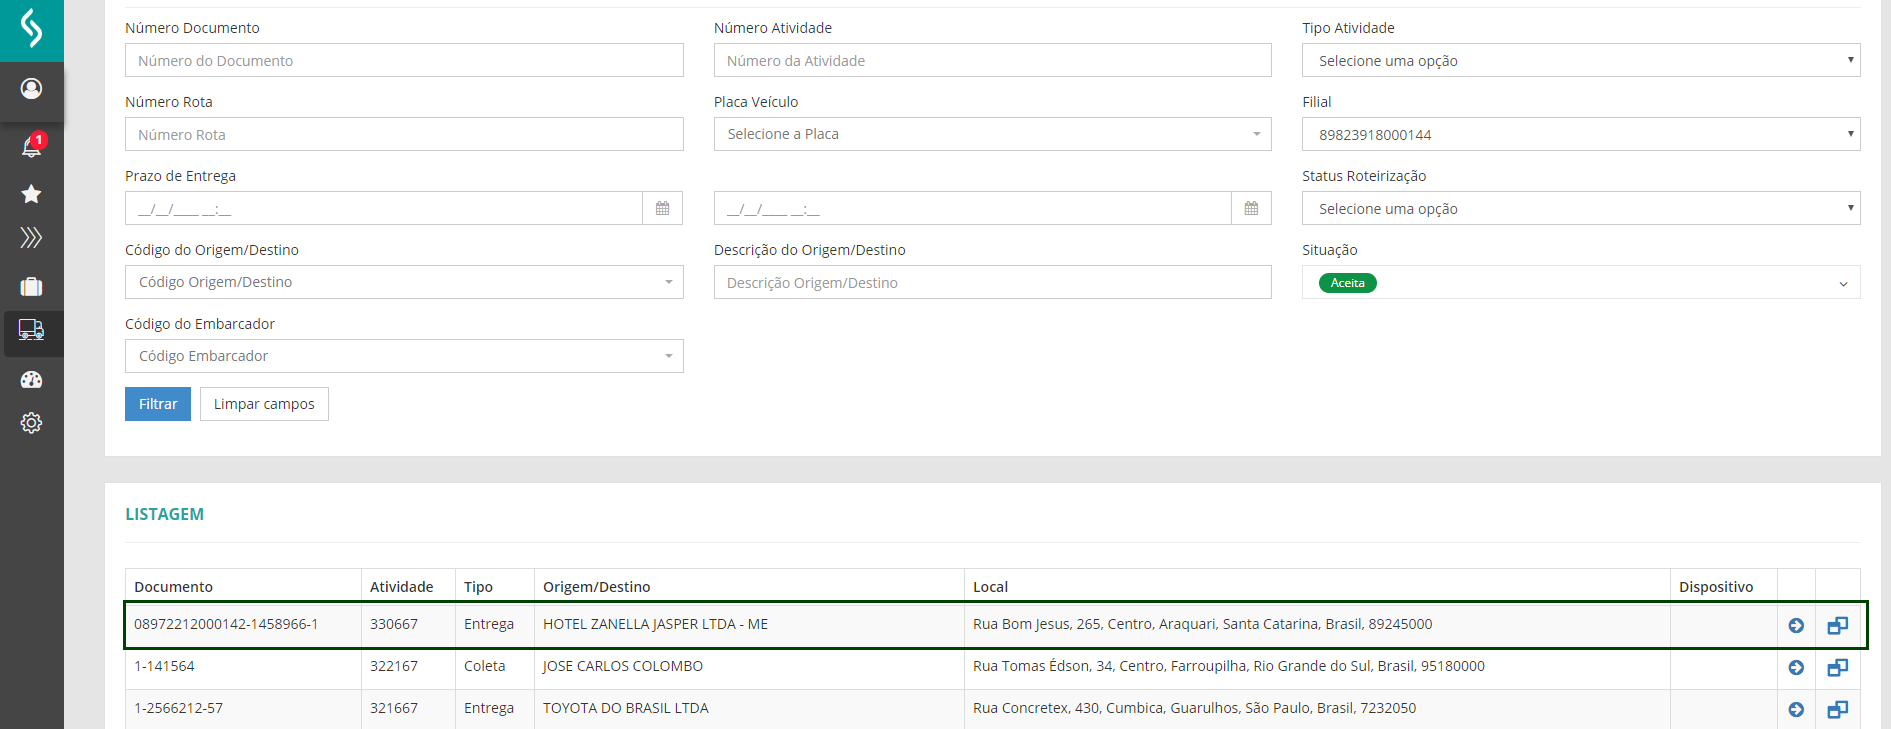Focus the Descrição Origem/Destino text field
1891x729 pixels.
pyautogui.click(x=992, y=283)
